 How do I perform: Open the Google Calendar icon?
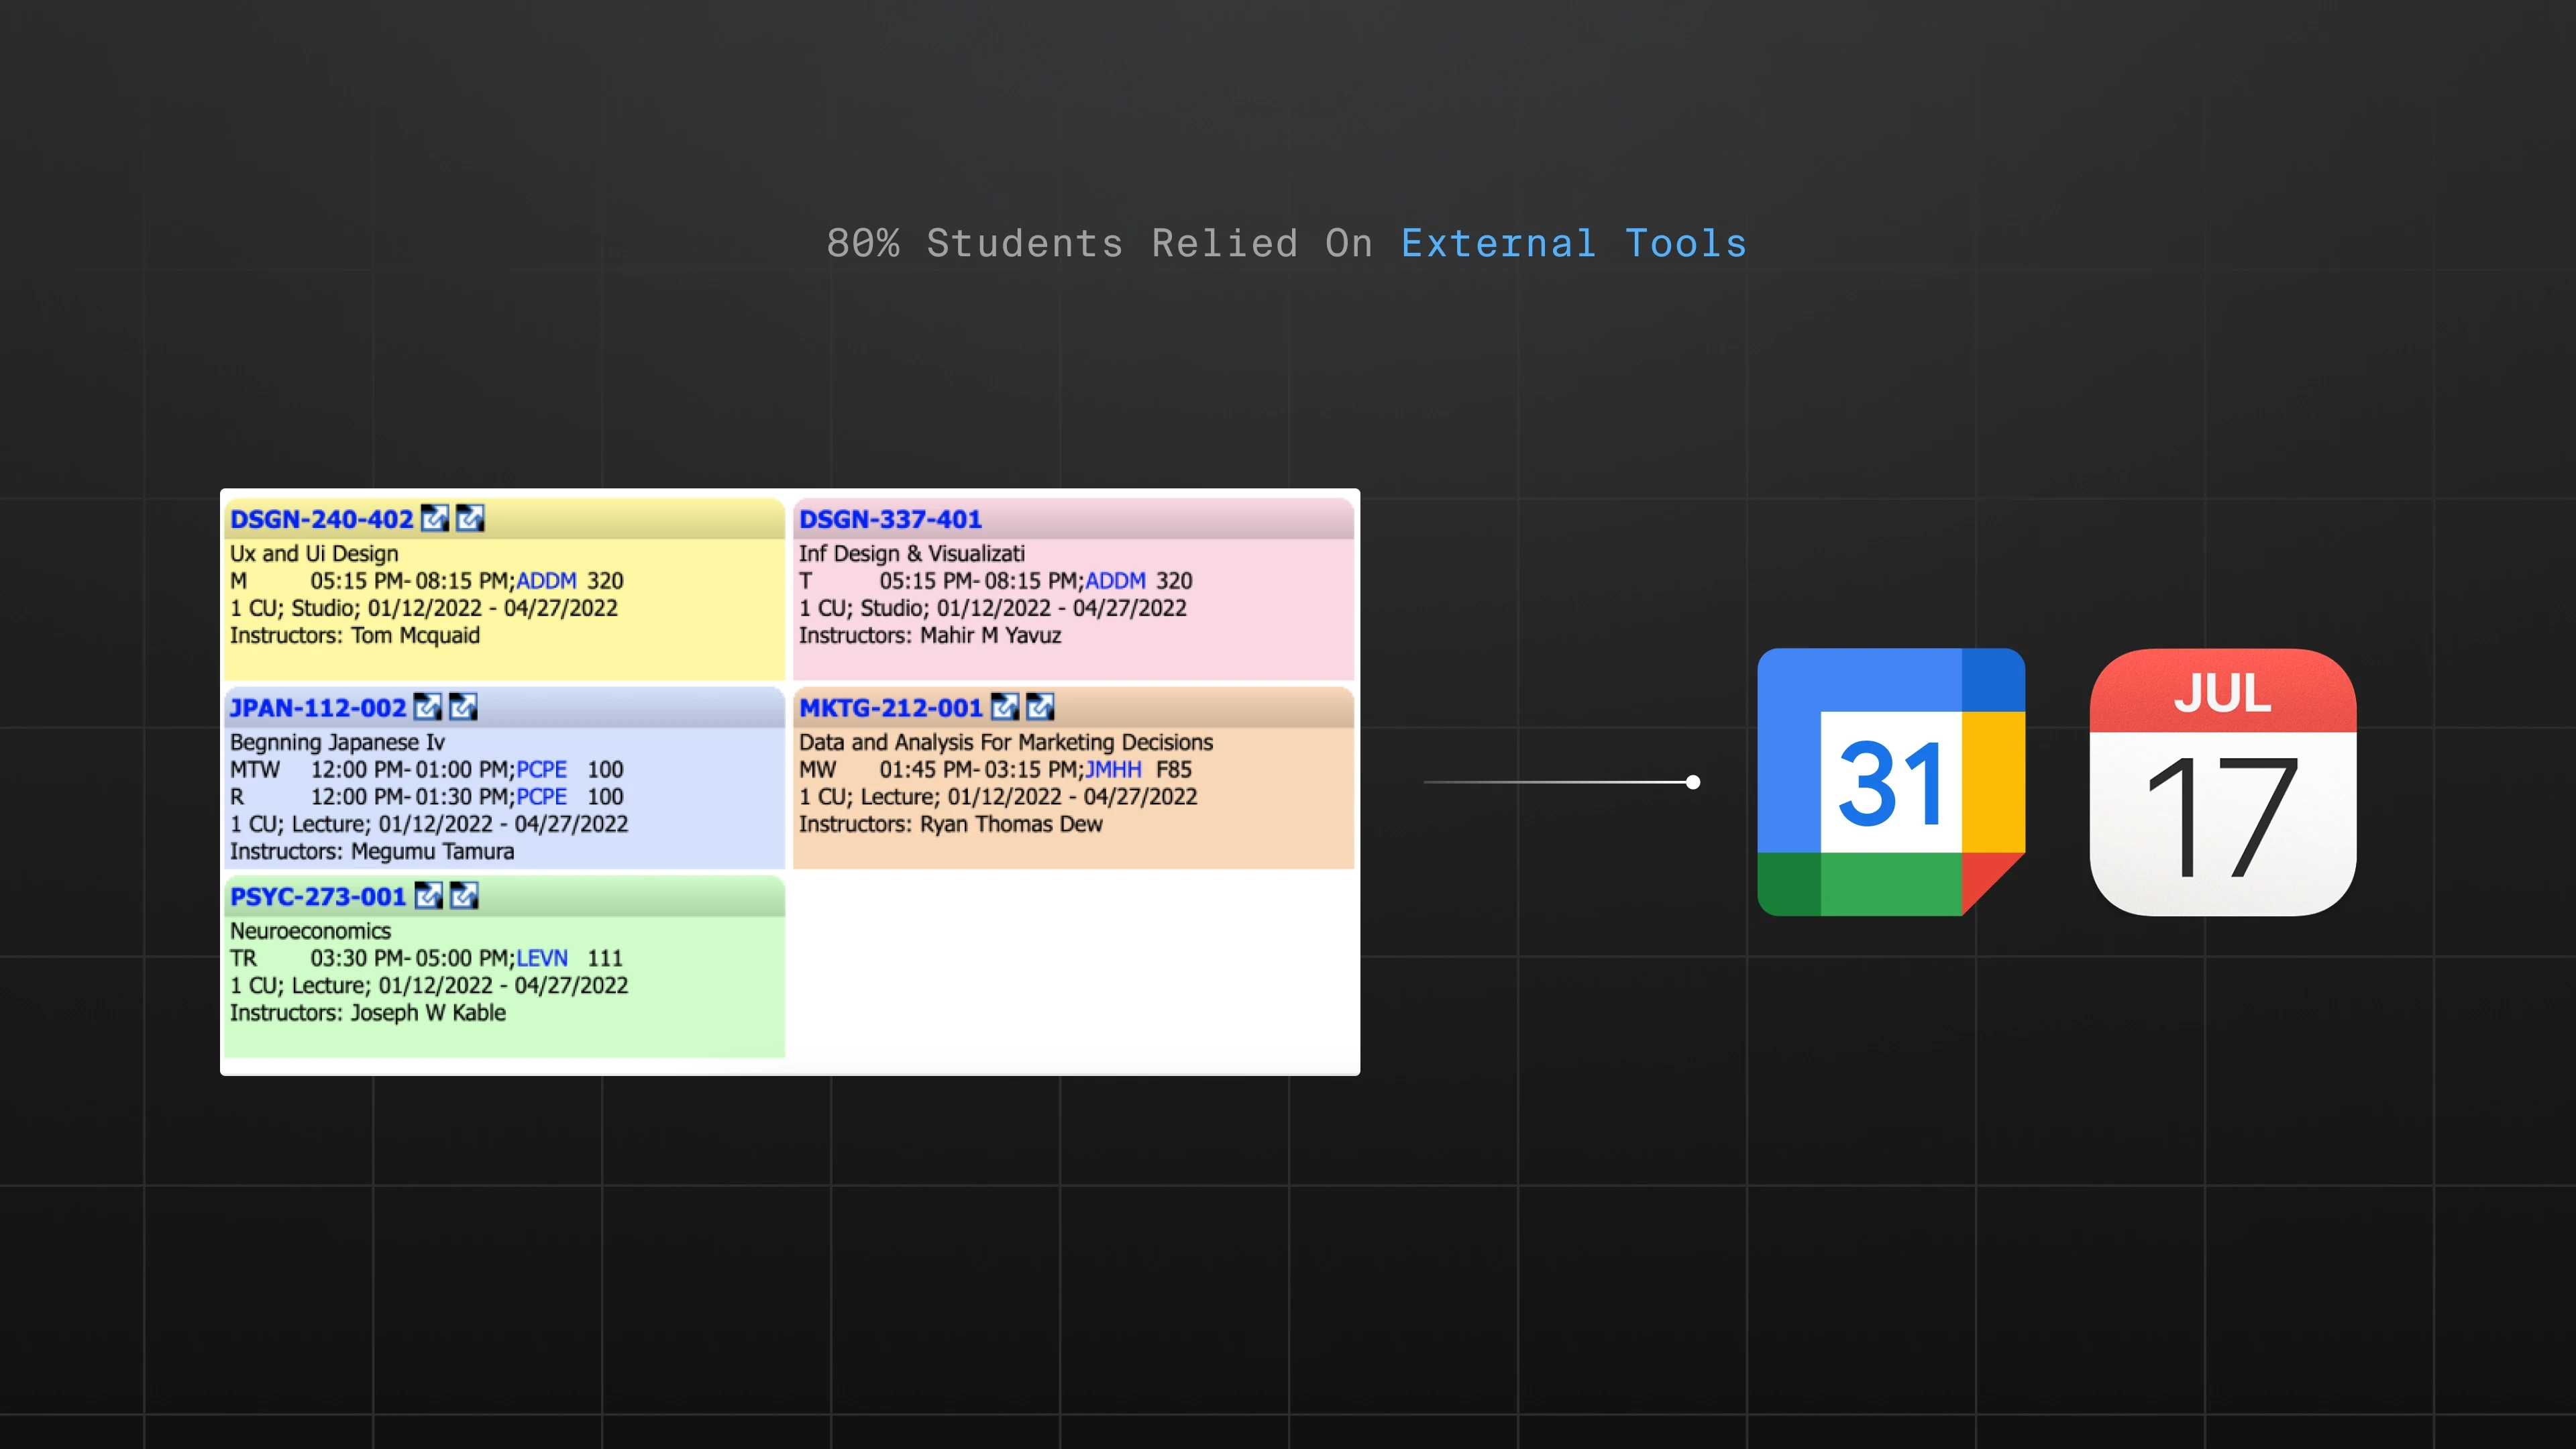[1890, 782]
